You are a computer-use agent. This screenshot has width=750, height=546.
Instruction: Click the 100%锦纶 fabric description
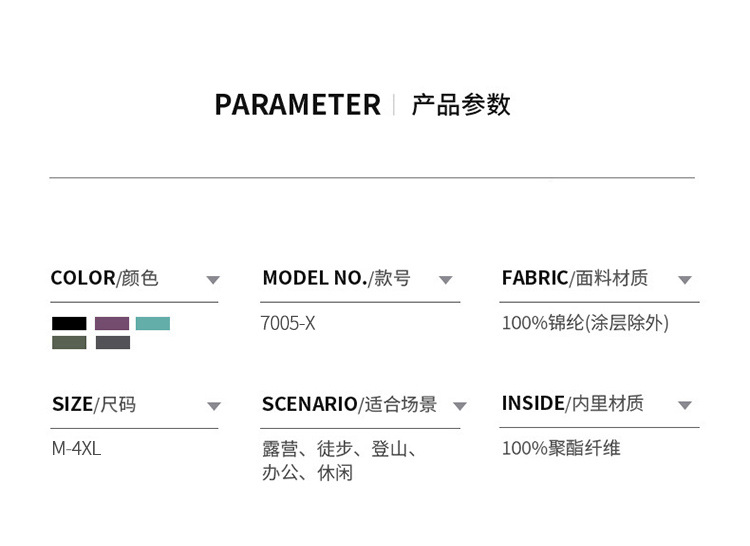(x=585, y=323)
